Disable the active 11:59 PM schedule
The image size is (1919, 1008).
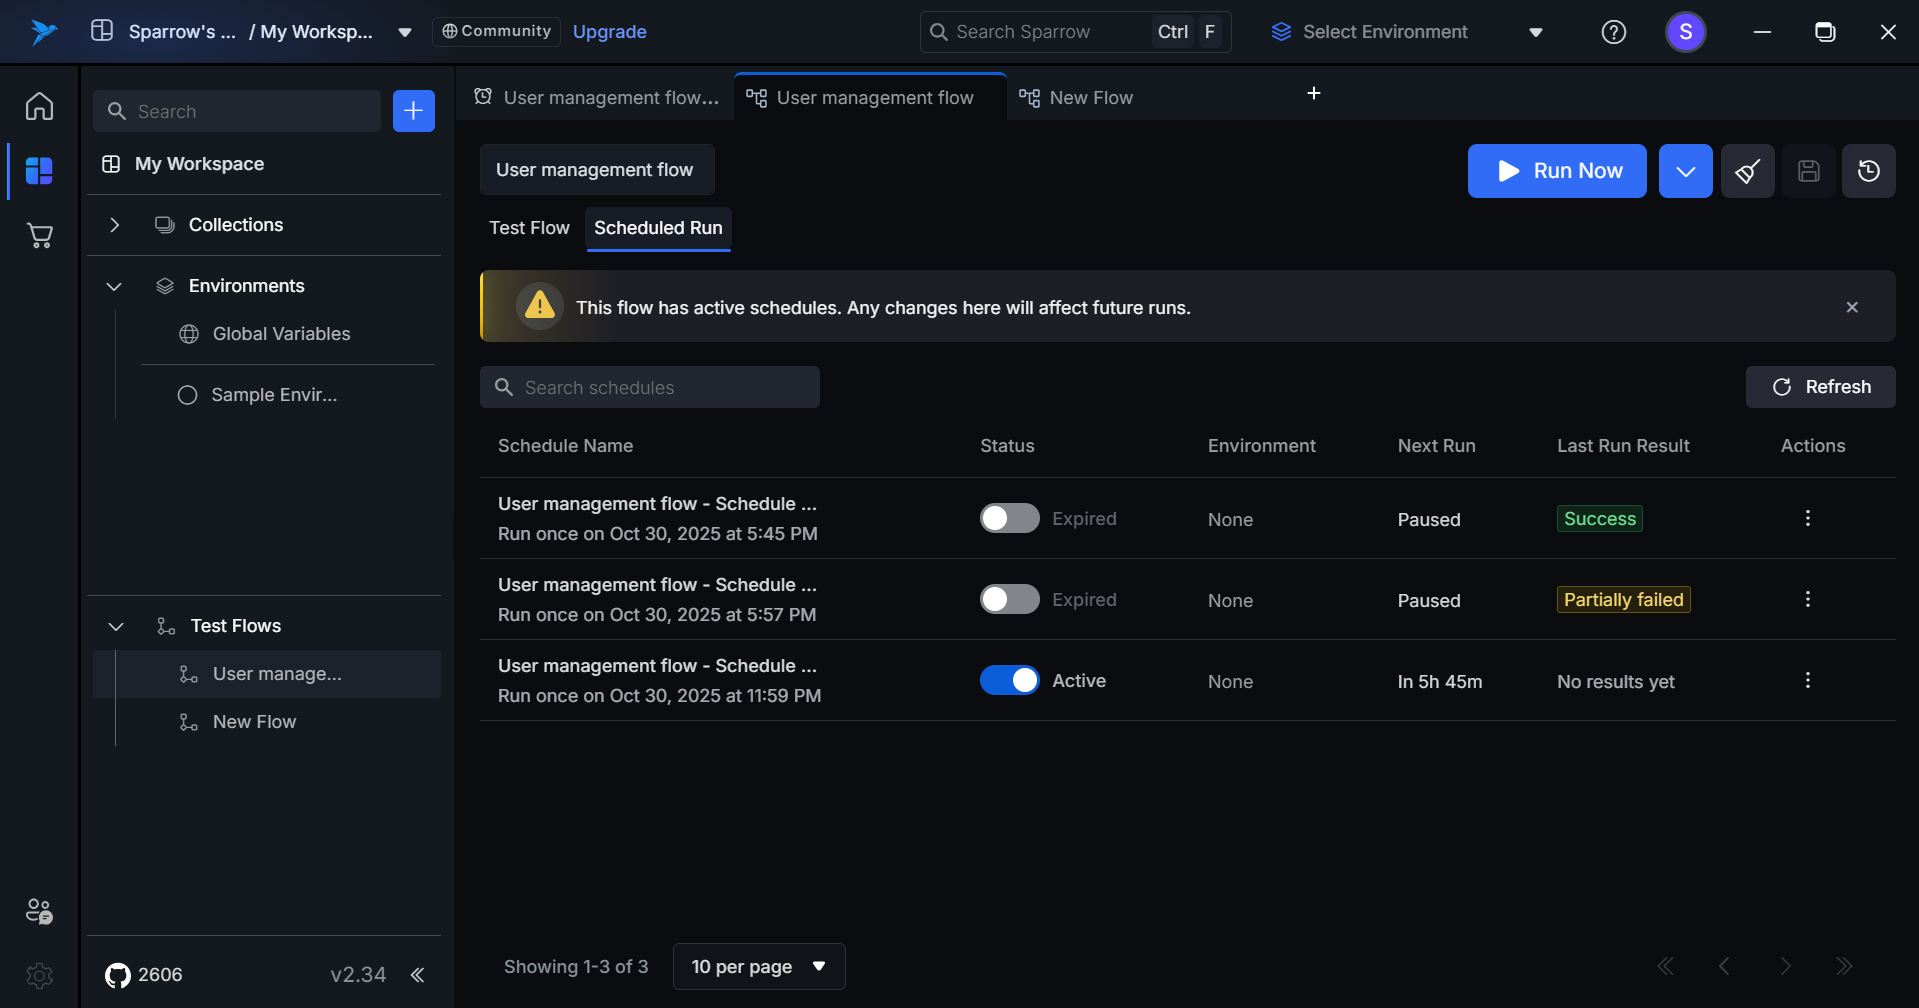click(1009, 680)
